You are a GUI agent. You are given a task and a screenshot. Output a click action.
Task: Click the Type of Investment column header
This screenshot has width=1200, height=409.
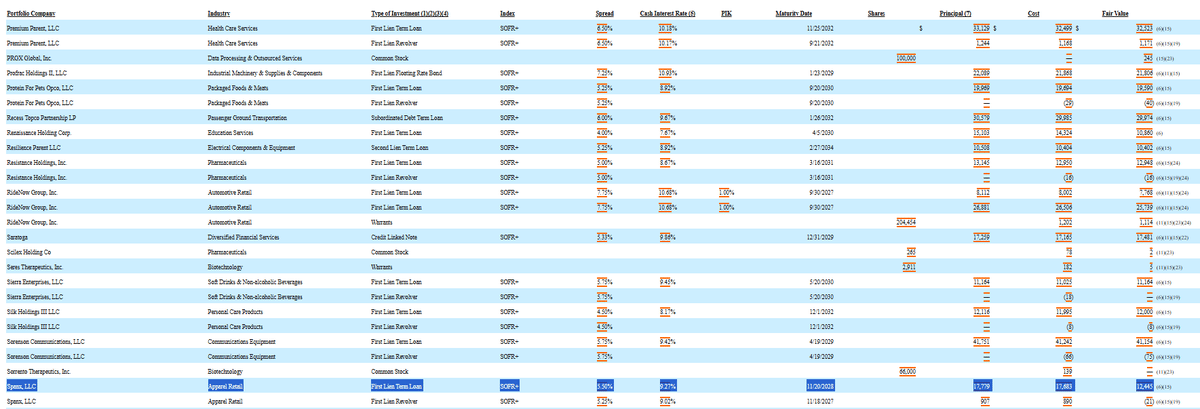[409, 13]
